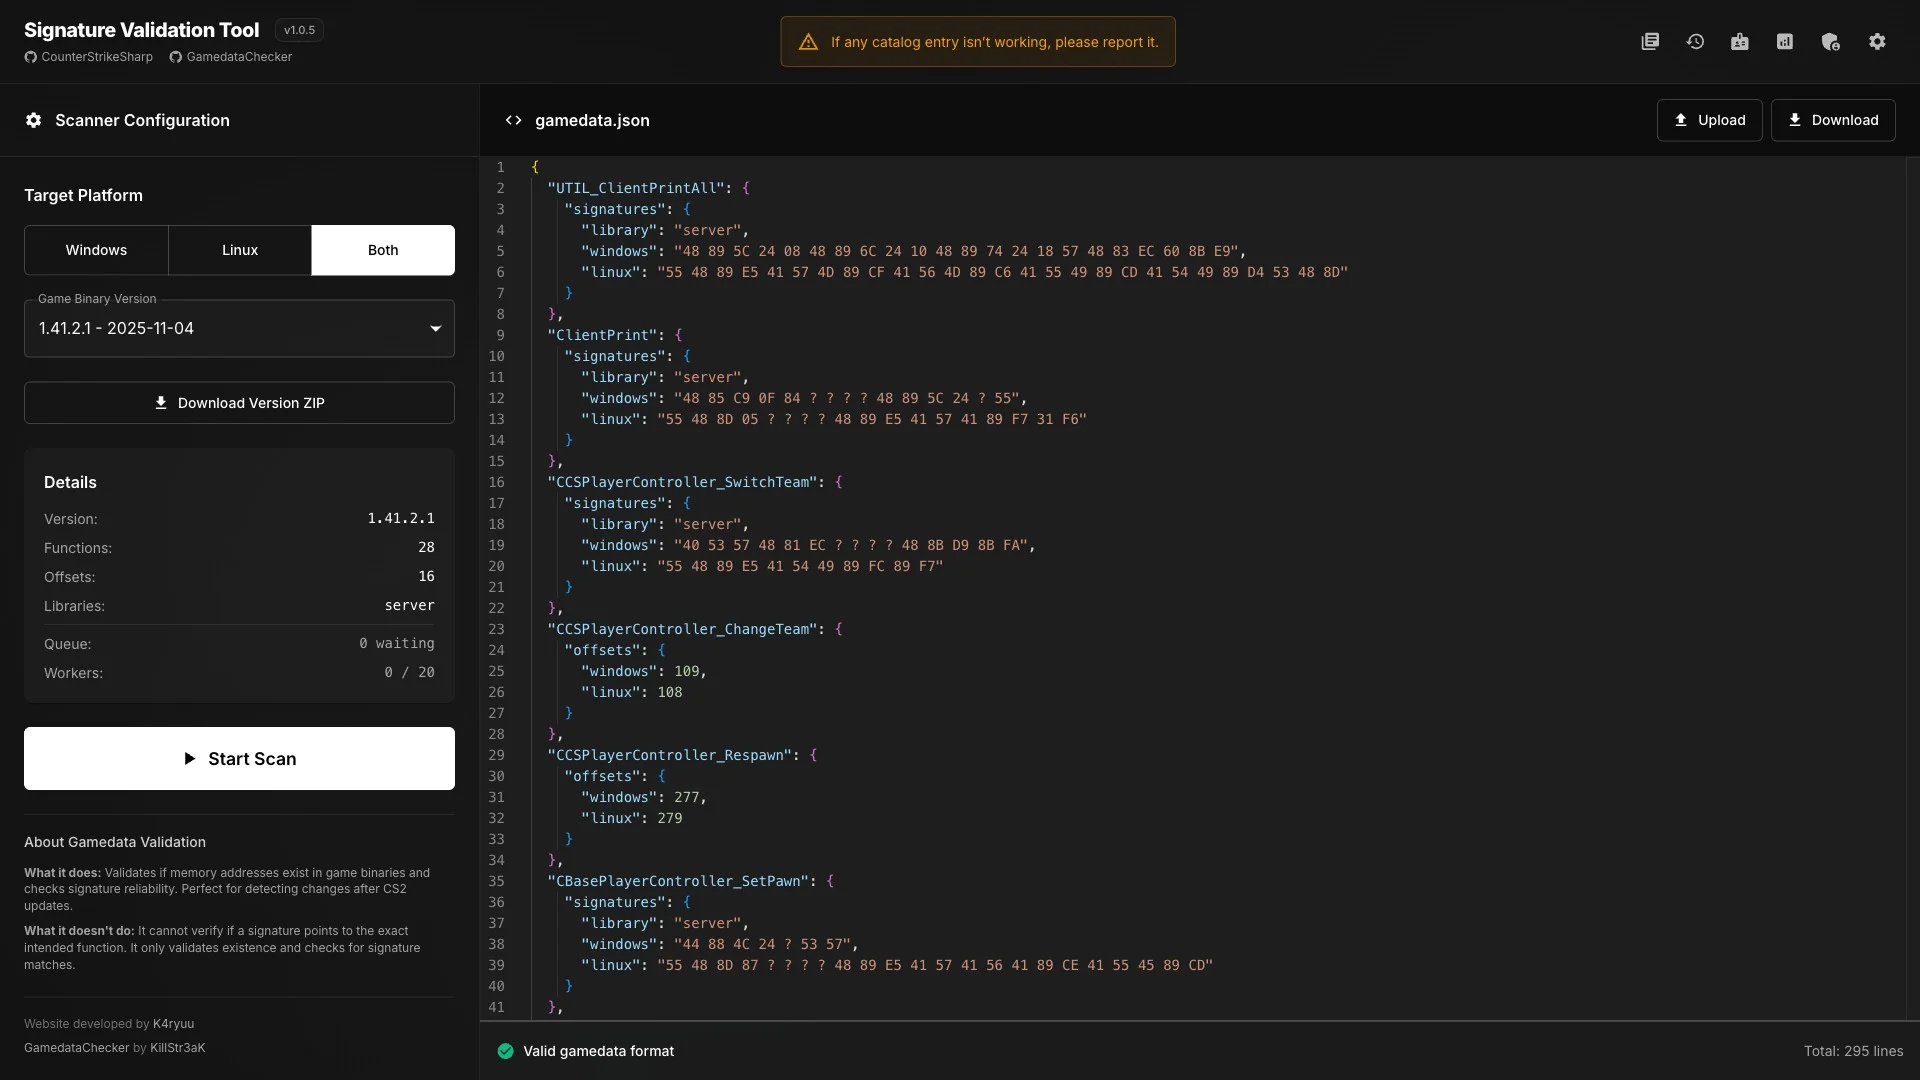Click the About Gamedata Validation heading

(x=115, y=842)
